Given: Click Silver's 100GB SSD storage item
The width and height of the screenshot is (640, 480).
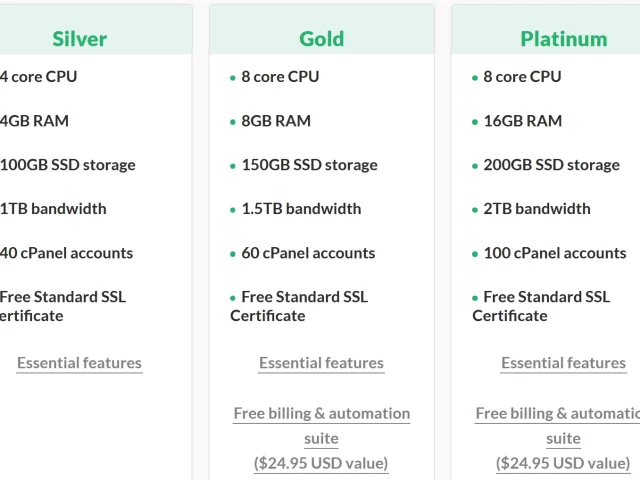Looking at the screenshot, I should coord(67,165).
